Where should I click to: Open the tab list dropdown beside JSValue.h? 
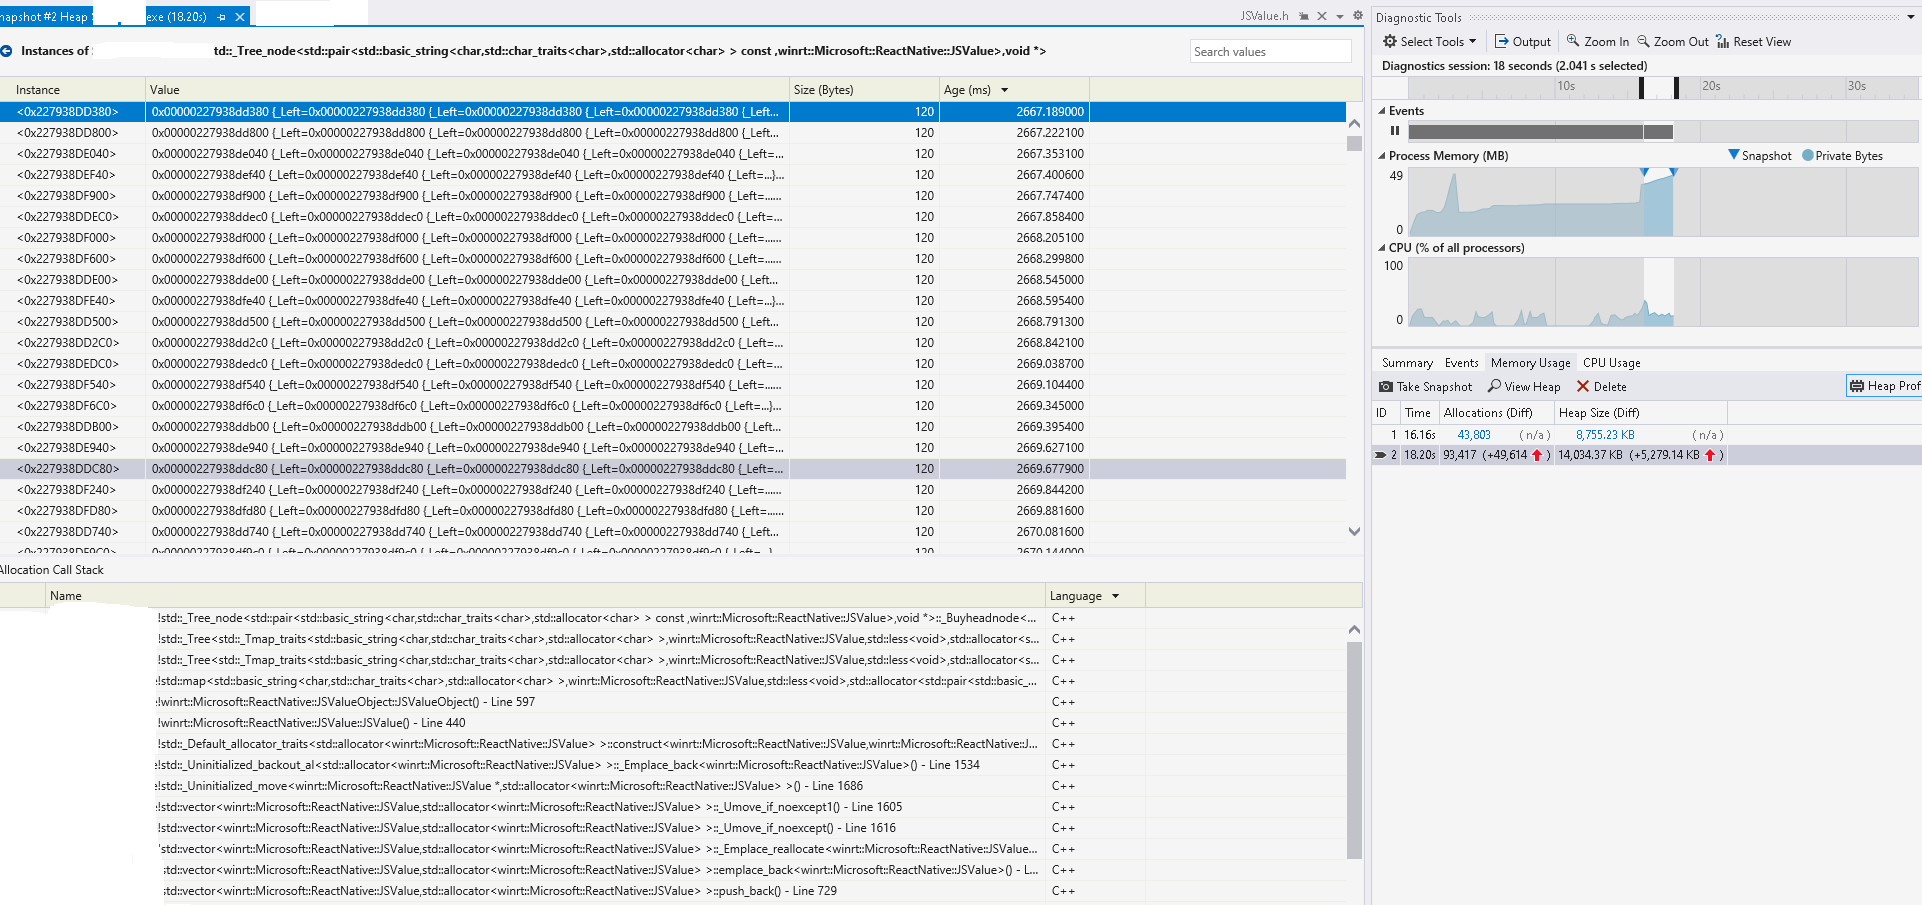pos(1340,16)
